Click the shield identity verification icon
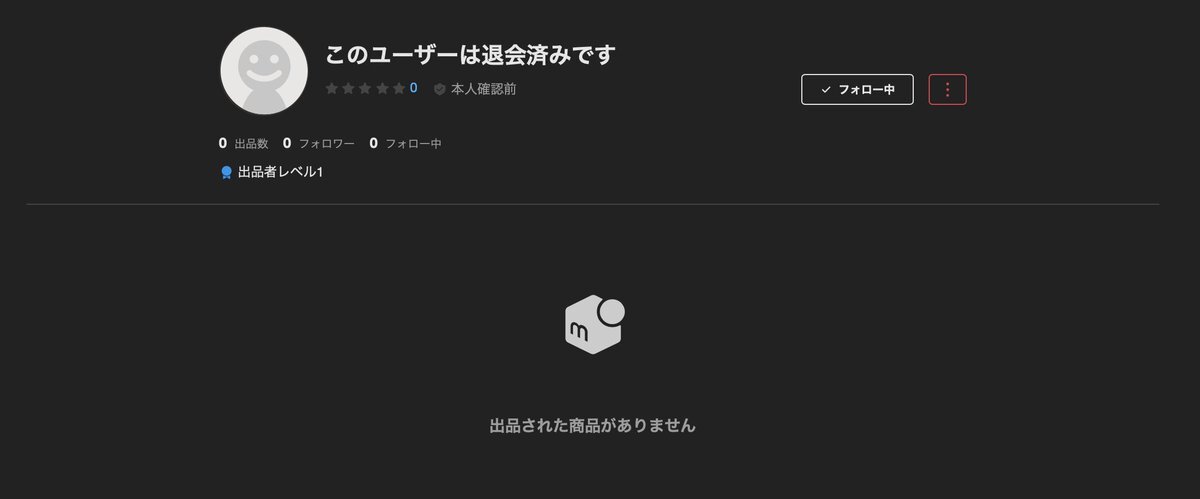The image size is (1200, 499). [x=439, y=89]
